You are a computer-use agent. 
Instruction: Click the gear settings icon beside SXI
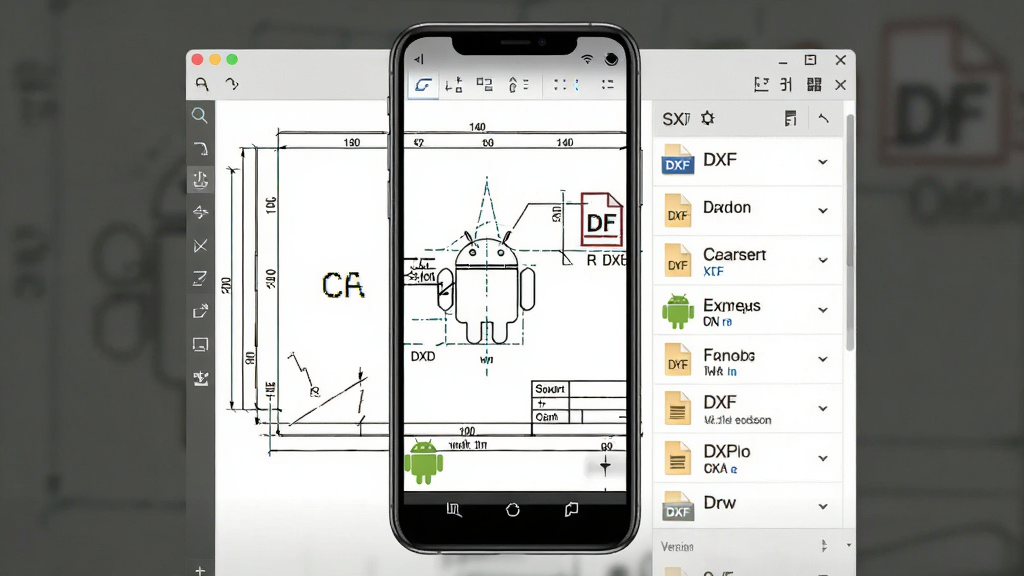tap(708, 118)
